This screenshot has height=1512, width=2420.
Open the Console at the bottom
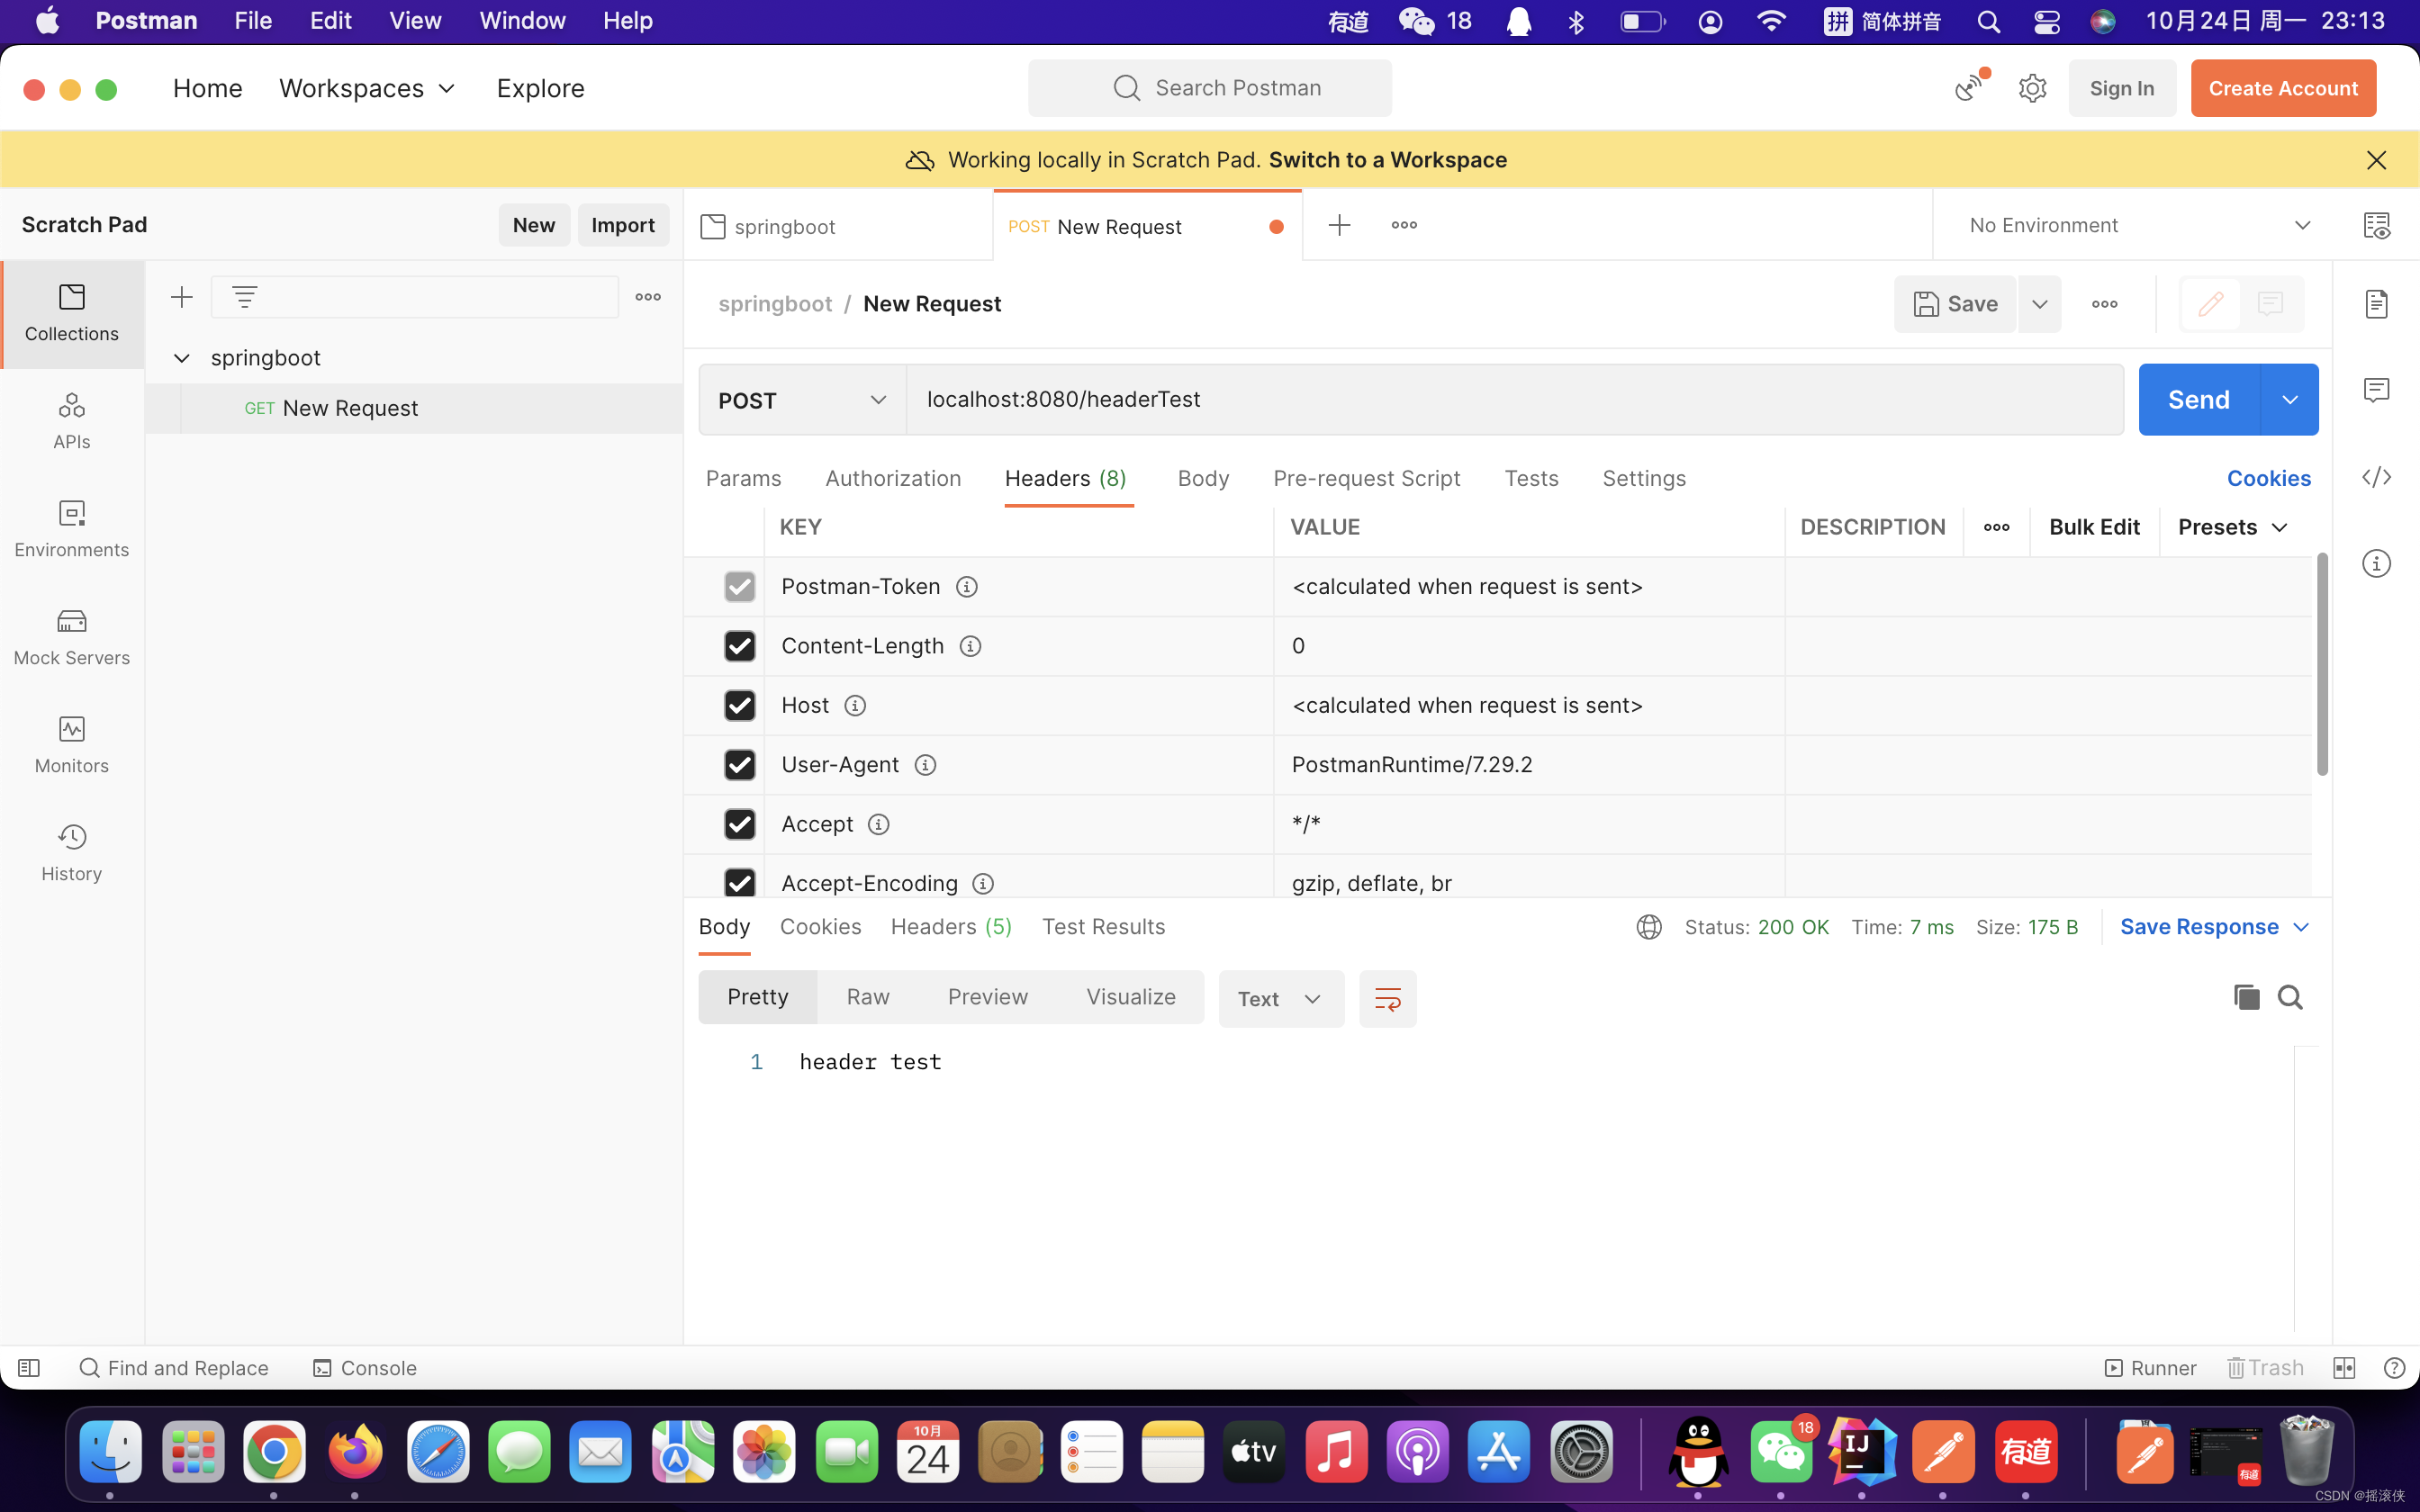[x=364, y=1367]
